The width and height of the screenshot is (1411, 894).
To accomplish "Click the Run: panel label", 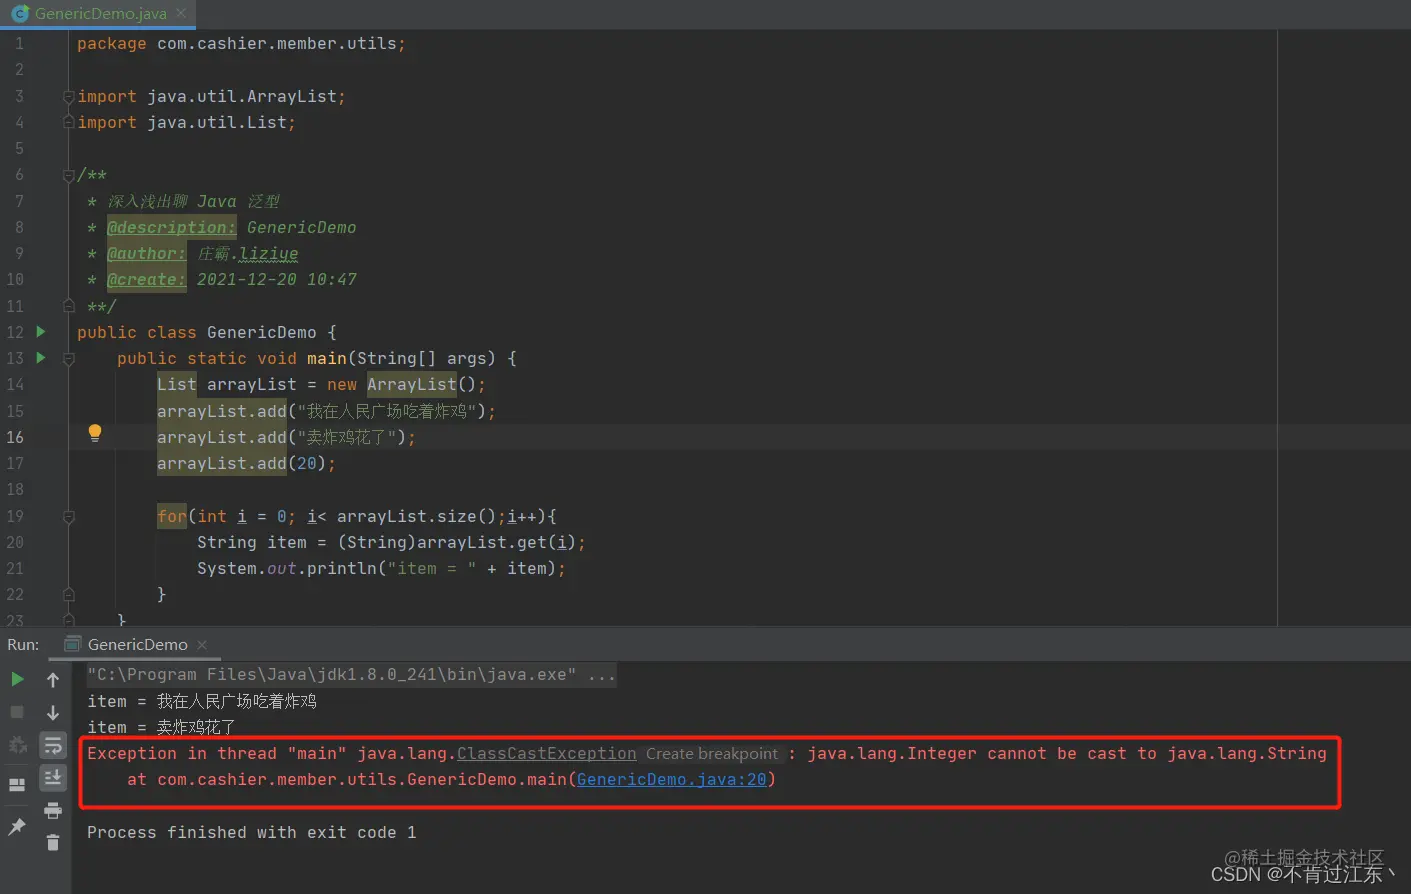I will [x=23, y=645].
